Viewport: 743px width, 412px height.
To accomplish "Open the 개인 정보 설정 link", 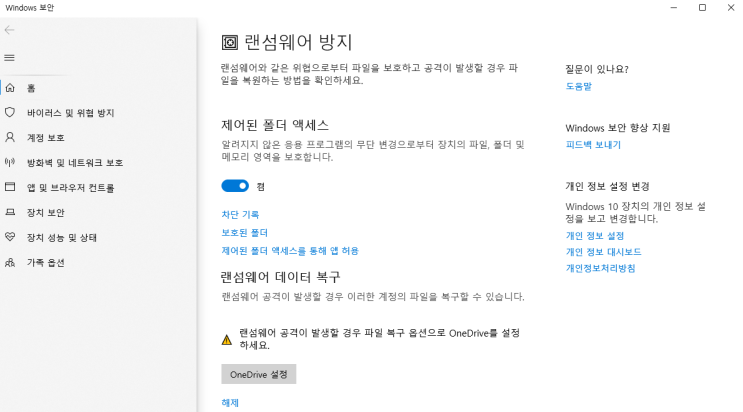I will [595, 236].
